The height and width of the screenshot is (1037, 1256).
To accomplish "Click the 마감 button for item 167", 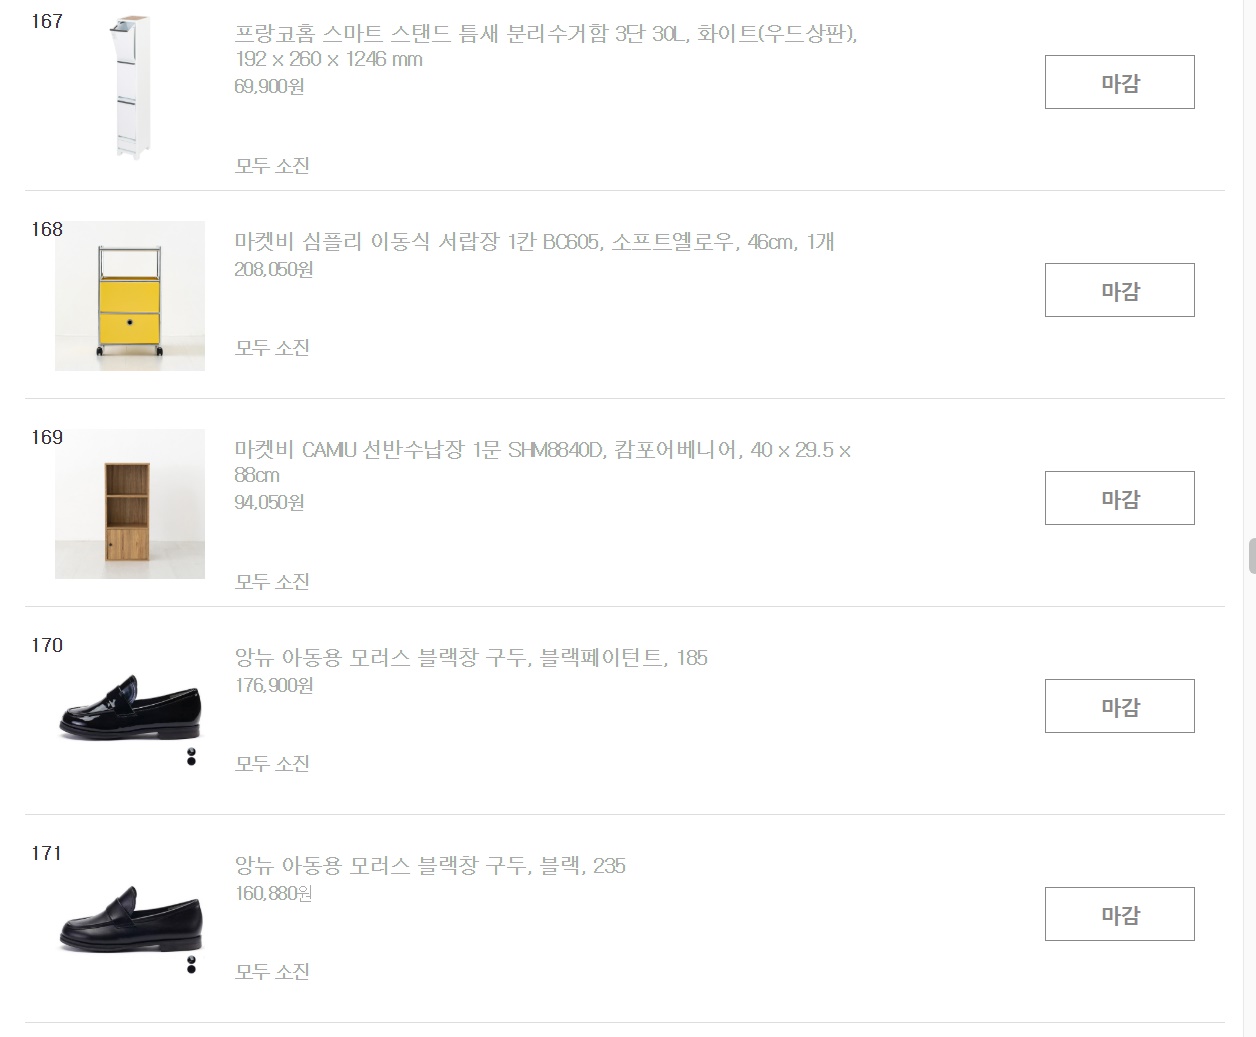I will [x=1119, y=82].
